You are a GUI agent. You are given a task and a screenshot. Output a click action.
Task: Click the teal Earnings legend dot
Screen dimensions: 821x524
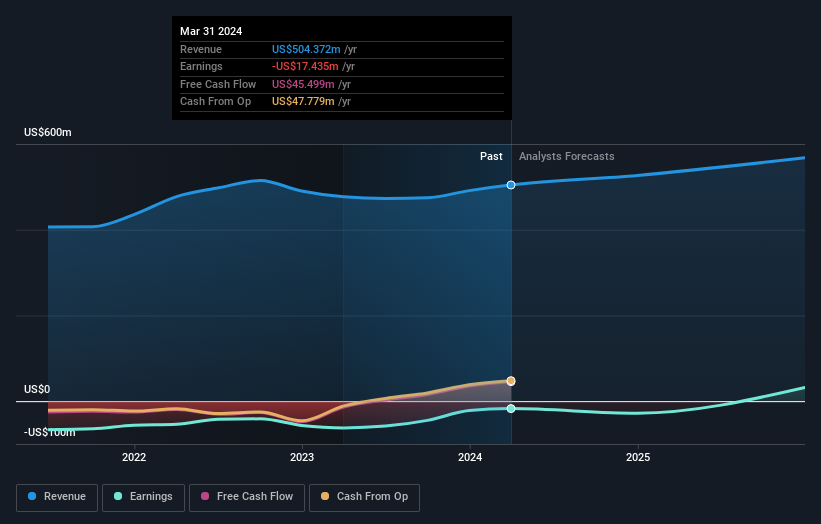[118, 496]
